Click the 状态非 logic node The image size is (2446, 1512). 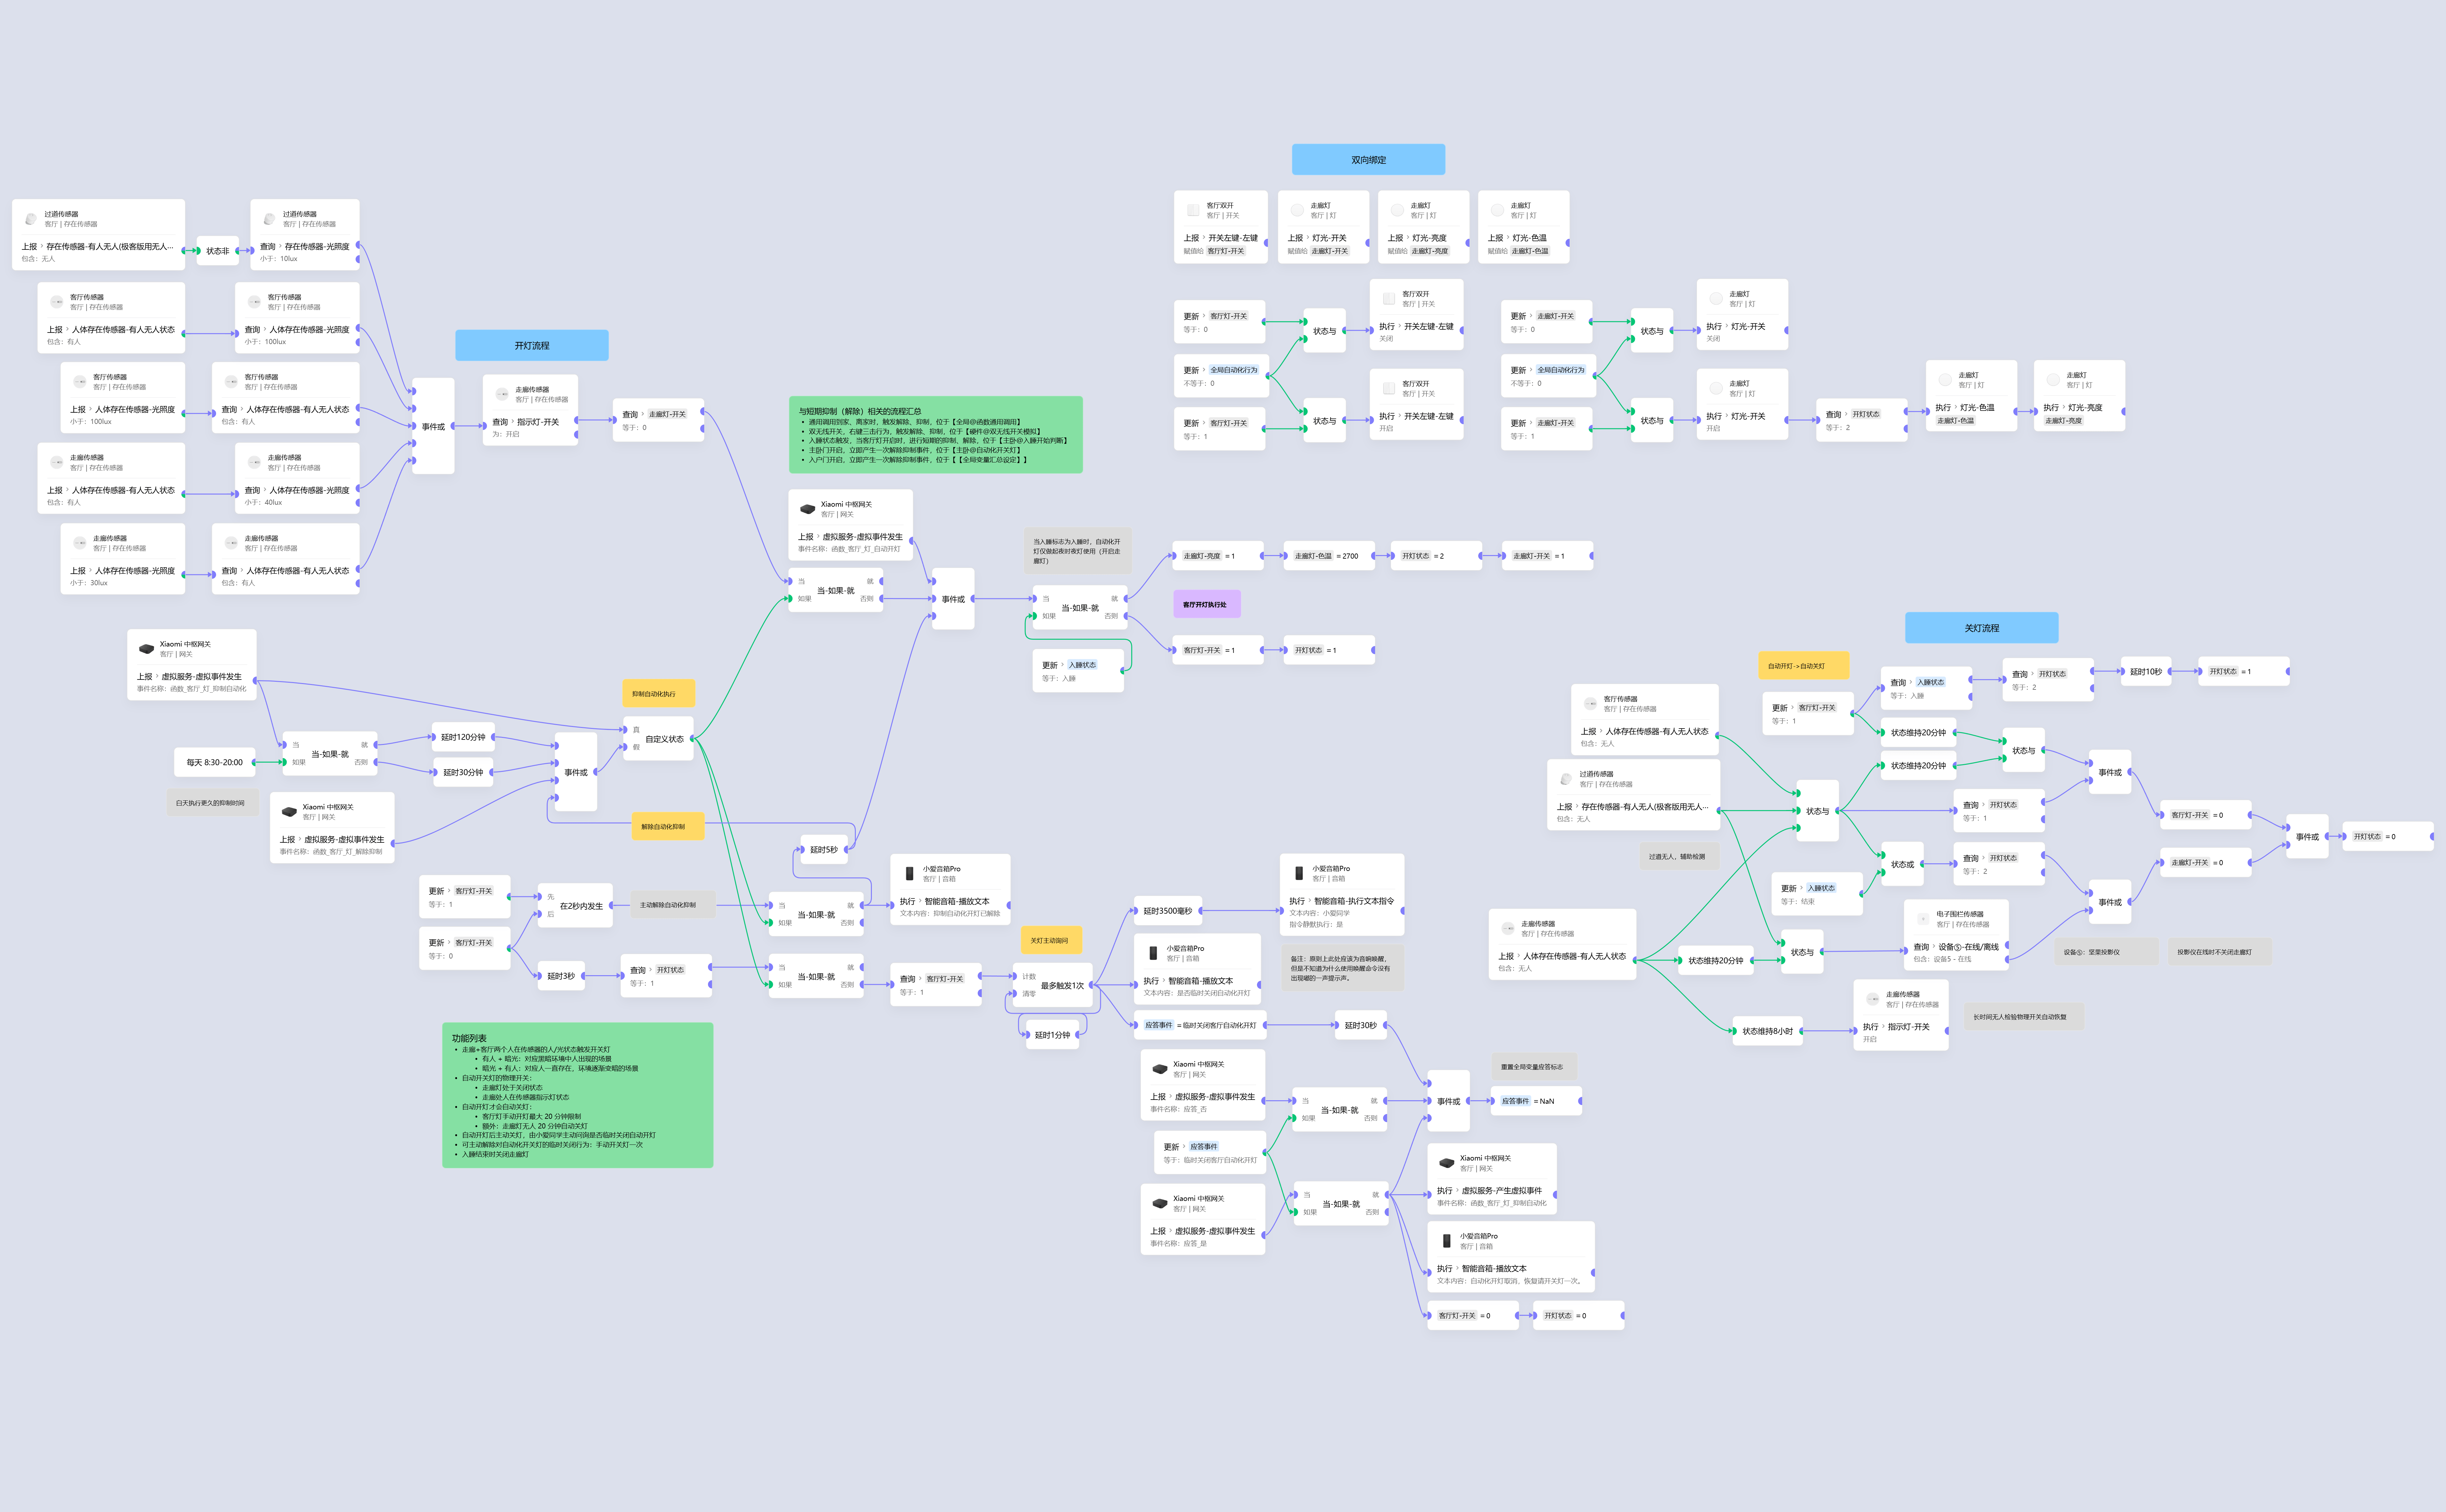(x=217, y=251)
